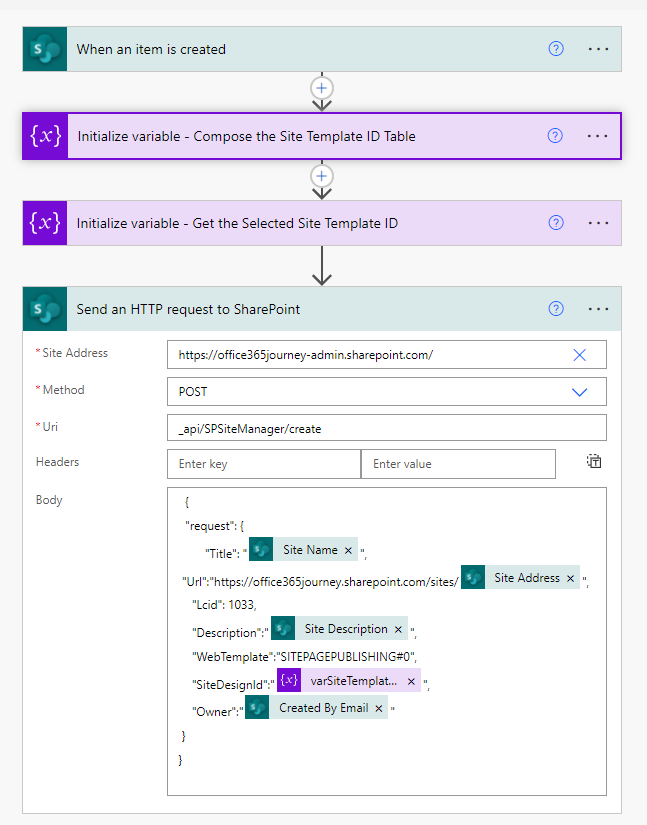Switch Headers to text mode
This screenshot has height=825, width=647.
pyautogui.click(x=594, y=461)
